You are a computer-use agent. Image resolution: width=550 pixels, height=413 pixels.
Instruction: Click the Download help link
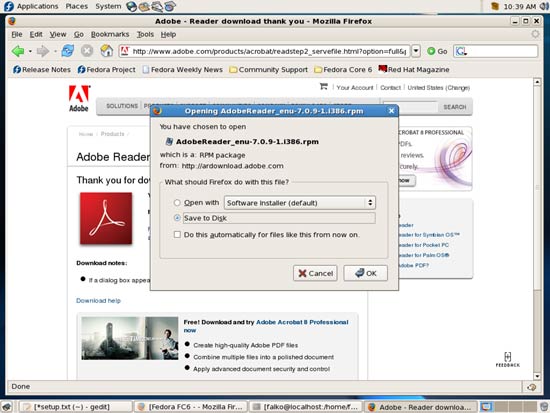click(x=98, y=301)
